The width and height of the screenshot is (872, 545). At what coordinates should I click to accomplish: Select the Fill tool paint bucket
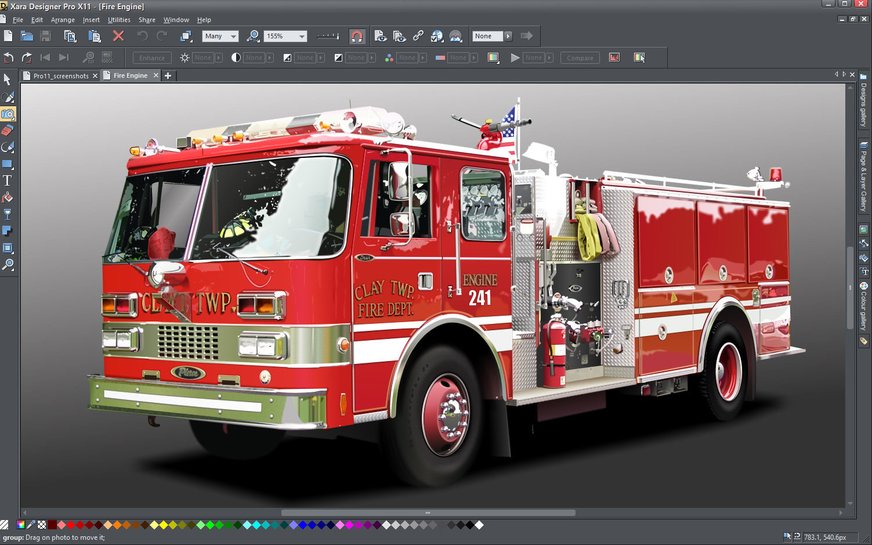click(x=7, y=198)
